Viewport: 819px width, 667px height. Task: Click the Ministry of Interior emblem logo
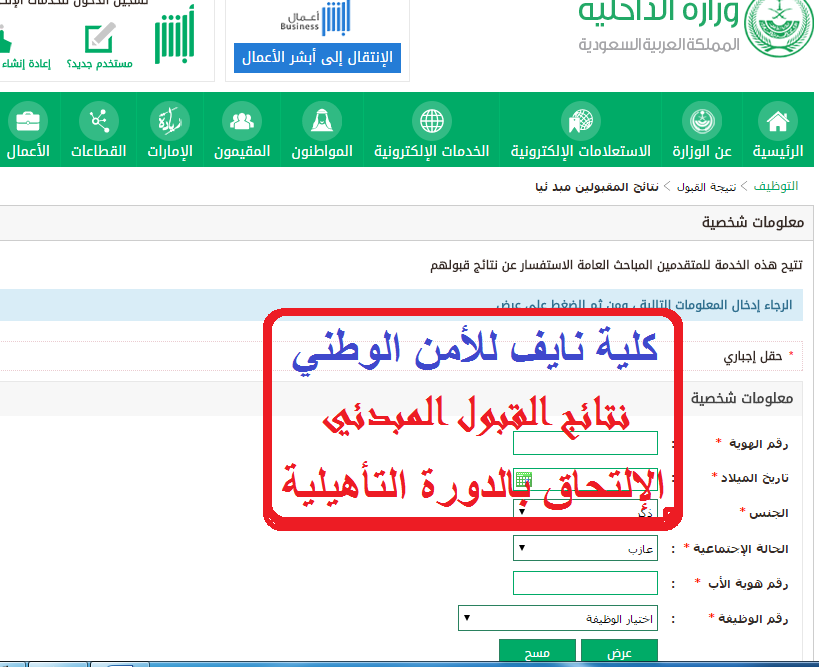(x=778, y=27)
